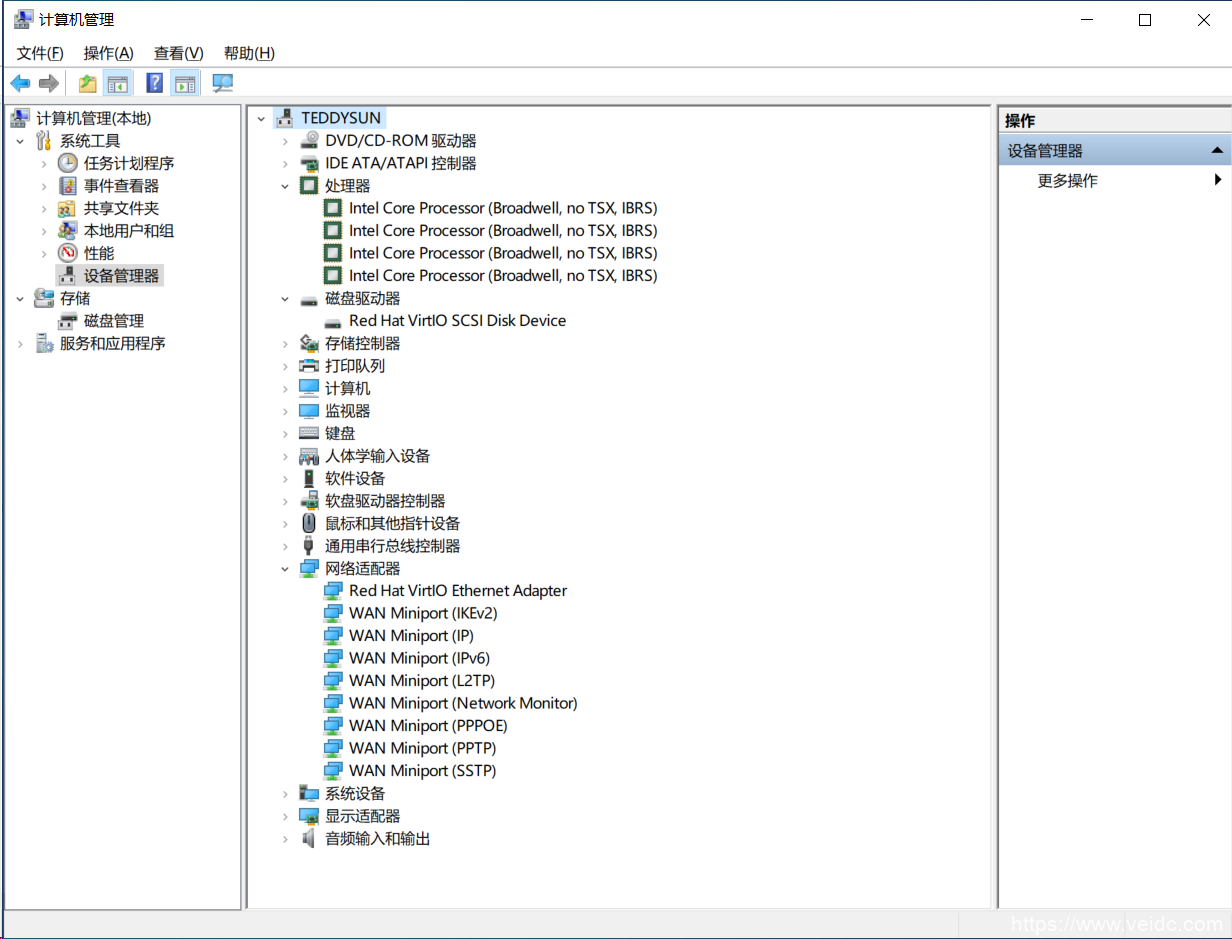Toggle the show/hide console tree toolbar button

click(118, 84)
